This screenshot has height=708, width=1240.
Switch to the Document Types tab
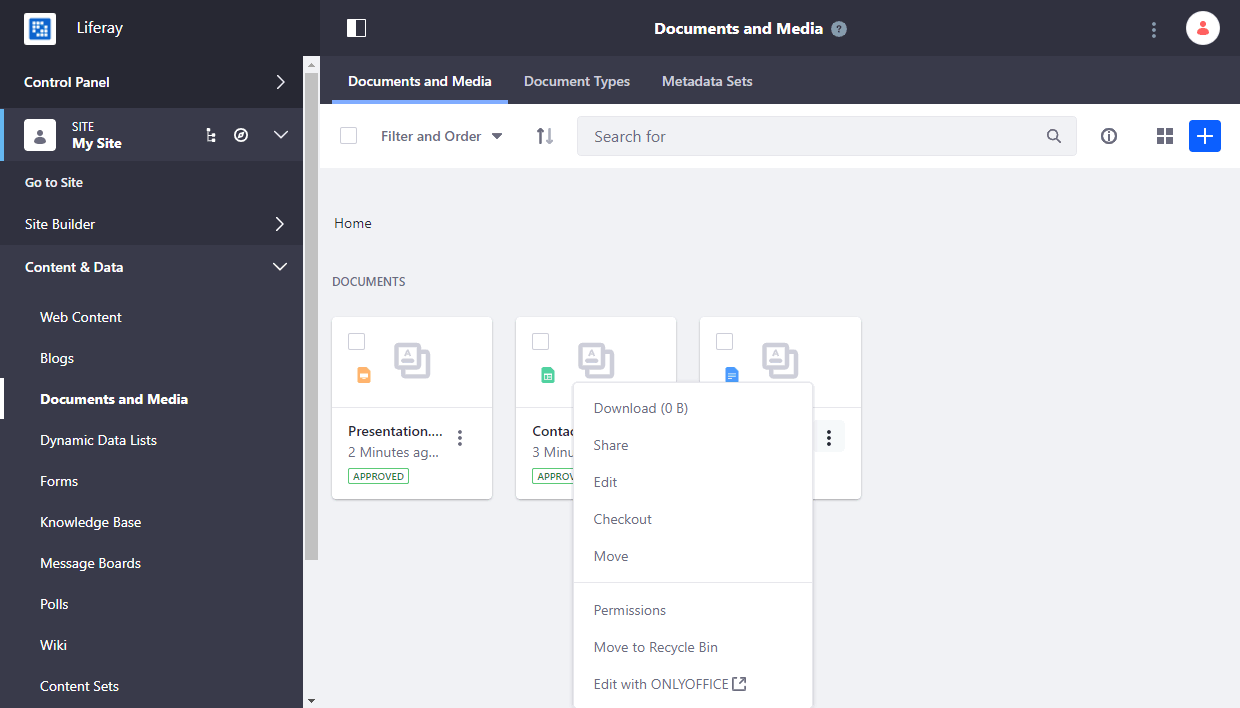coord(577,81)
